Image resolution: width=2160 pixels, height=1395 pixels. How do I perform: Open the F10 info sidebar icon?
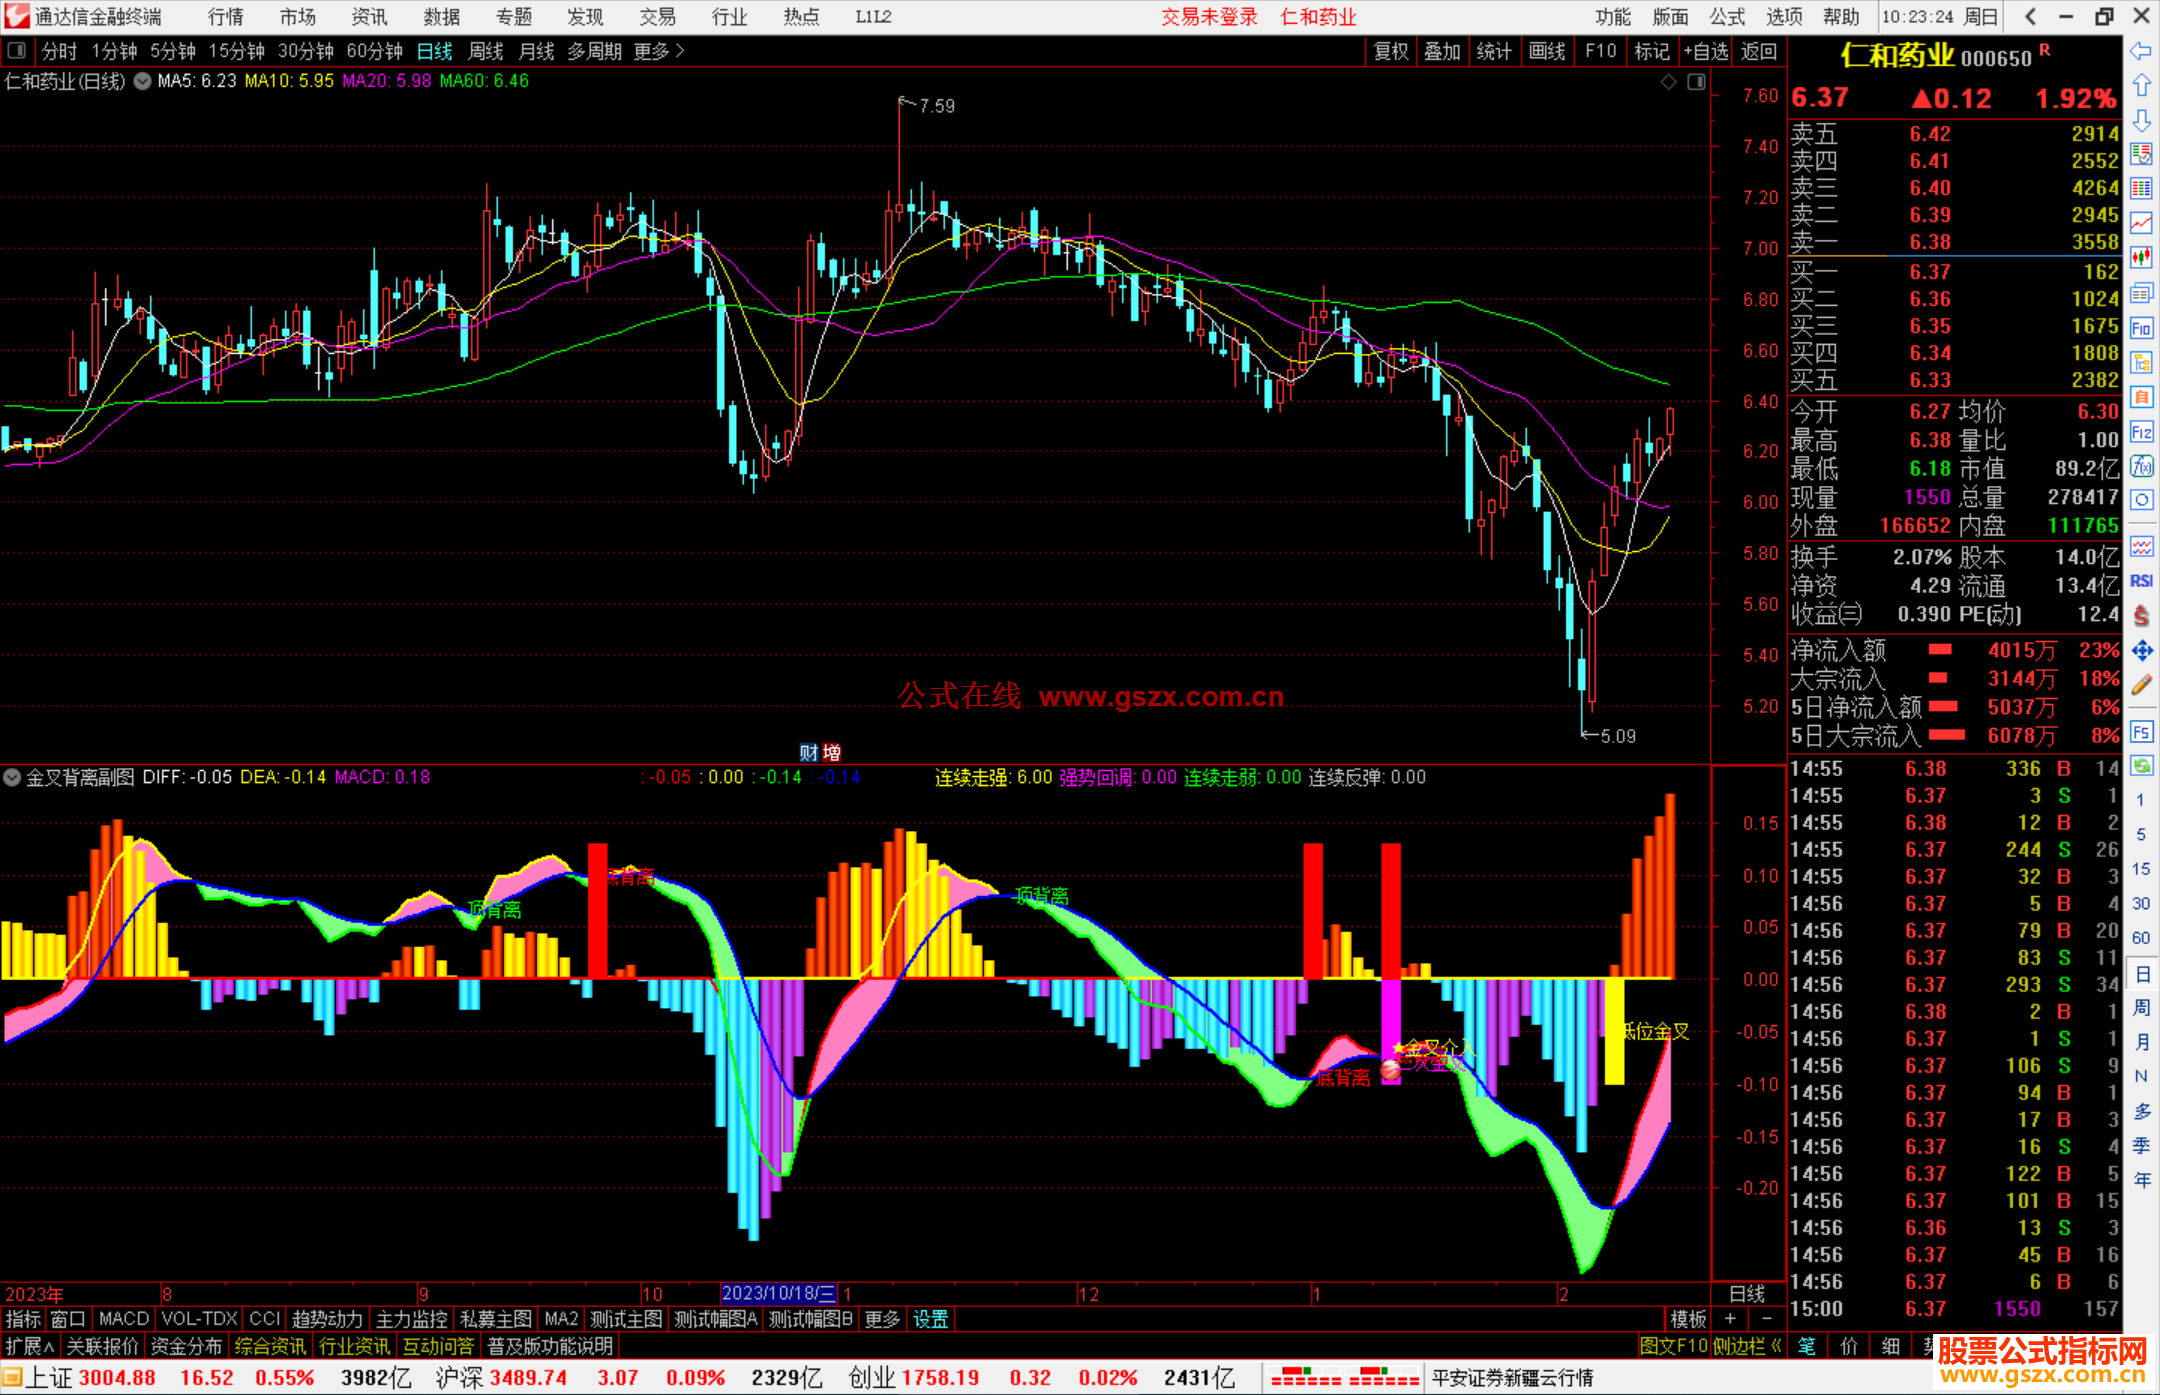pyautogui.click(x=2141, y=328)
